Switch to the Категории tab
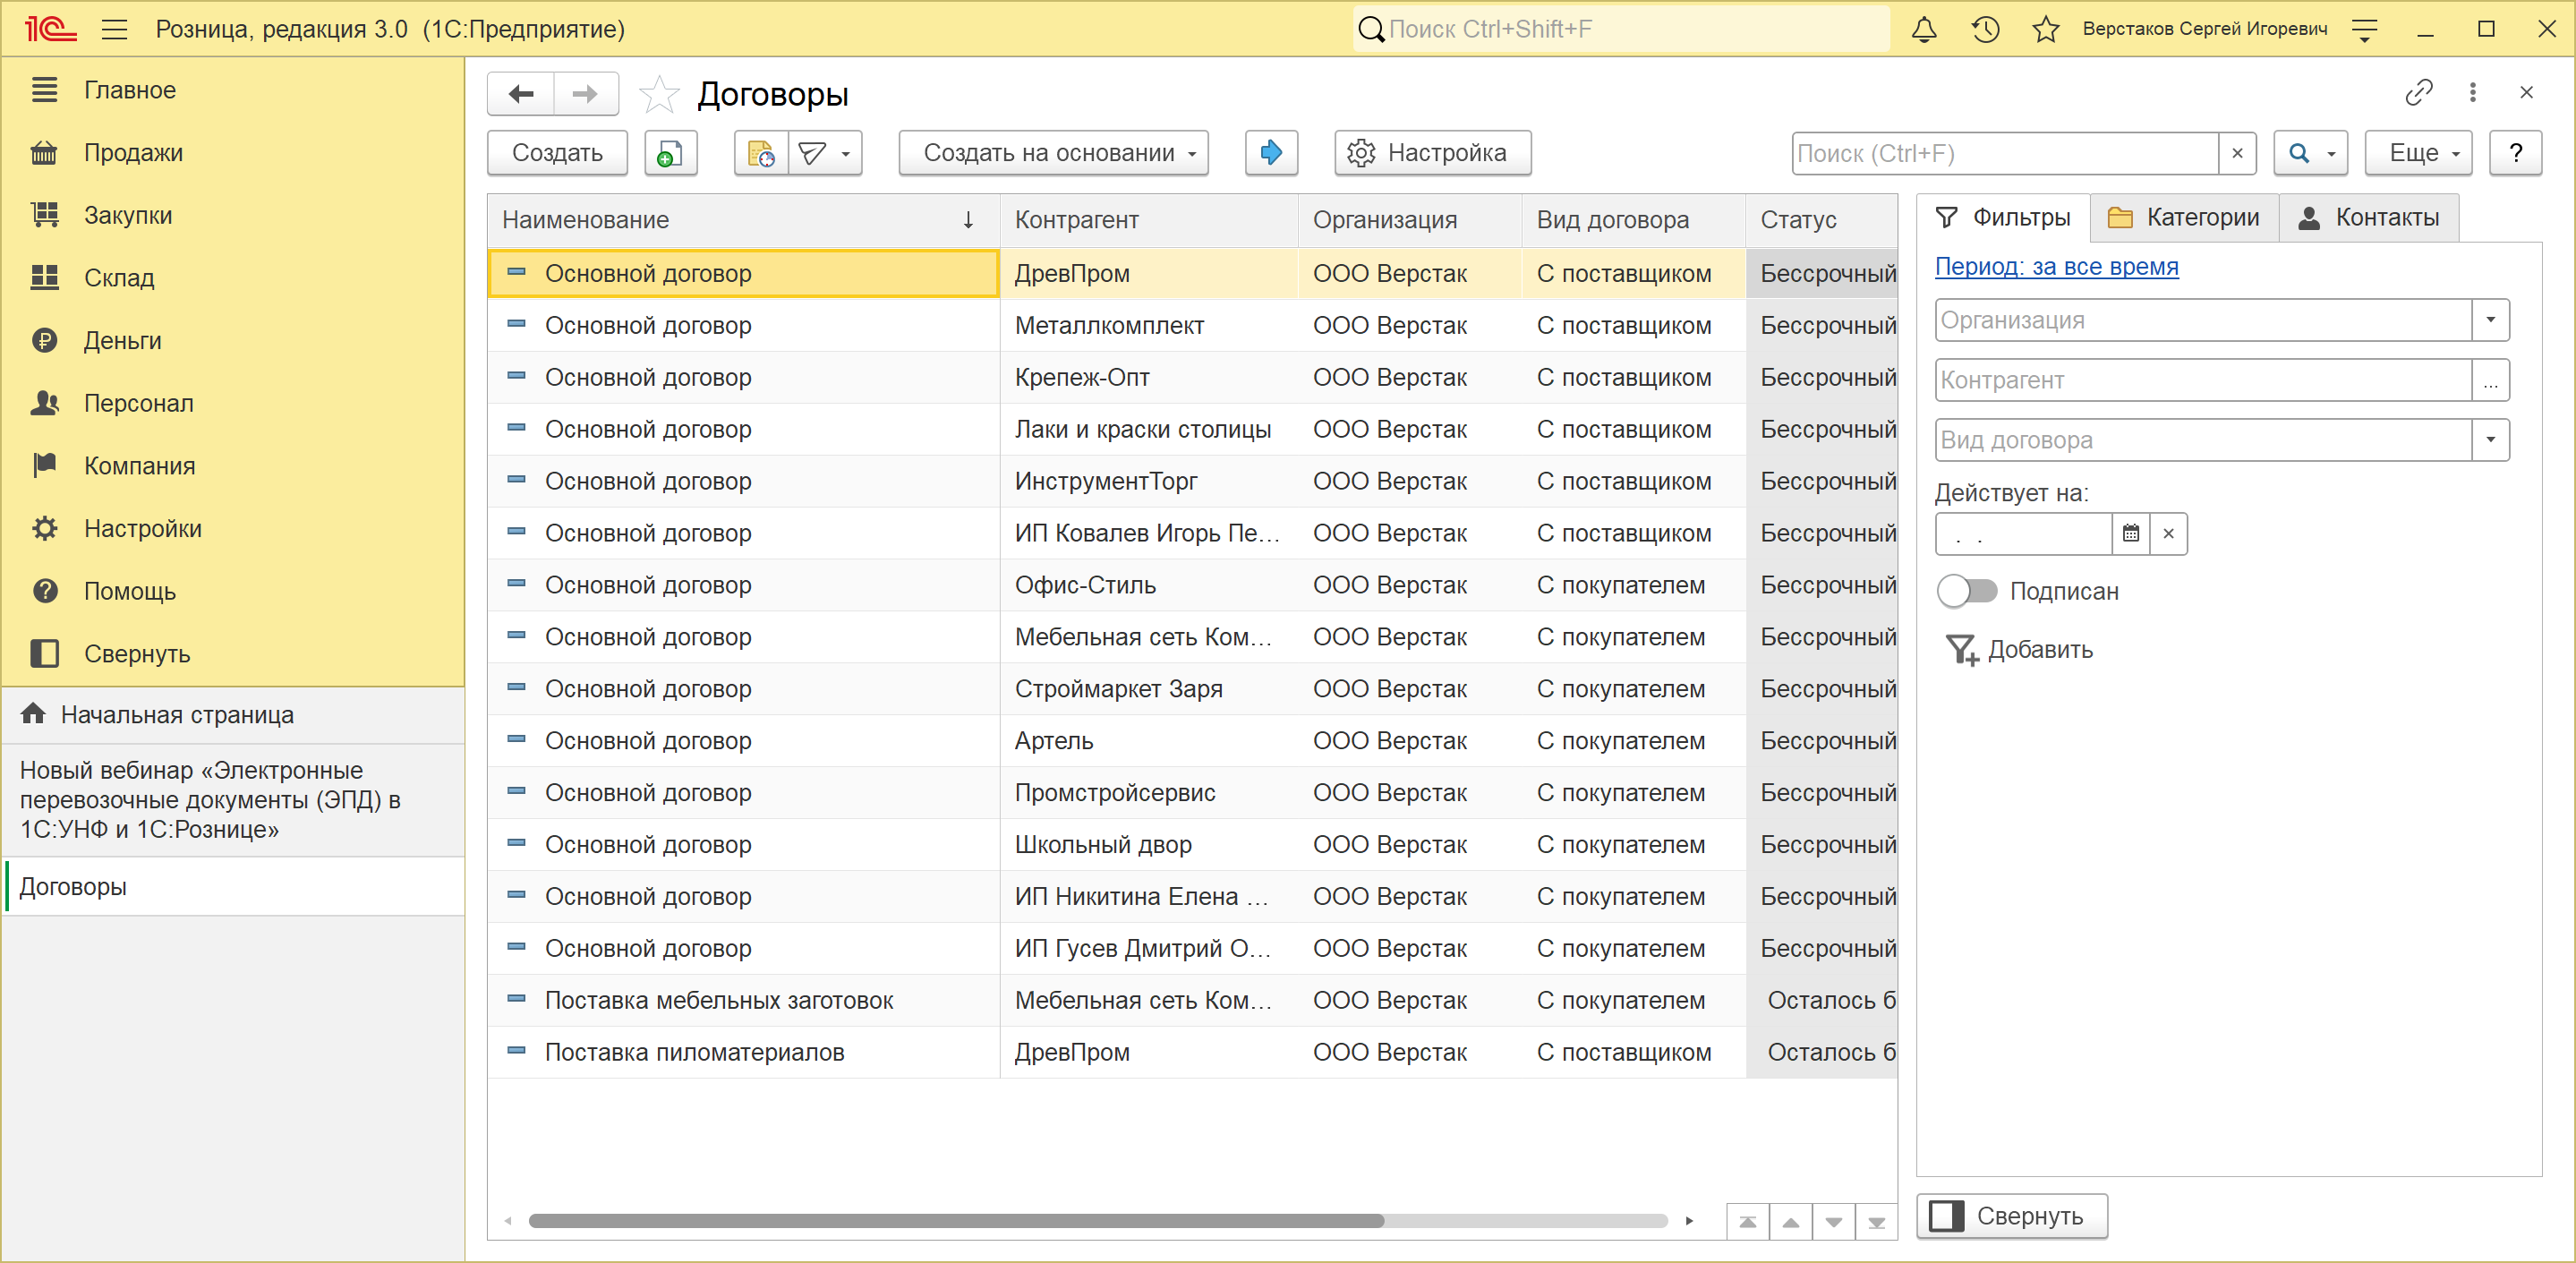This screenshot has width=2576, height=1263. tap(2184, 218)
